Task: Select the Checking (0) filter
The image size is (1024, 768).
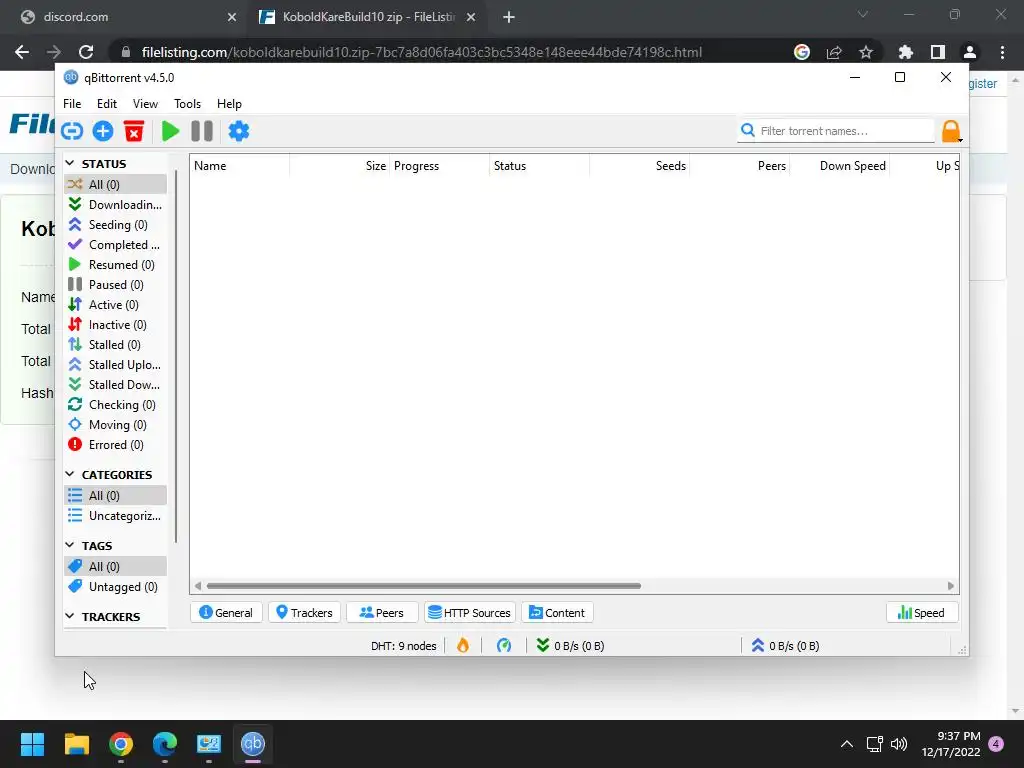Action: click(x=116, y=405)
